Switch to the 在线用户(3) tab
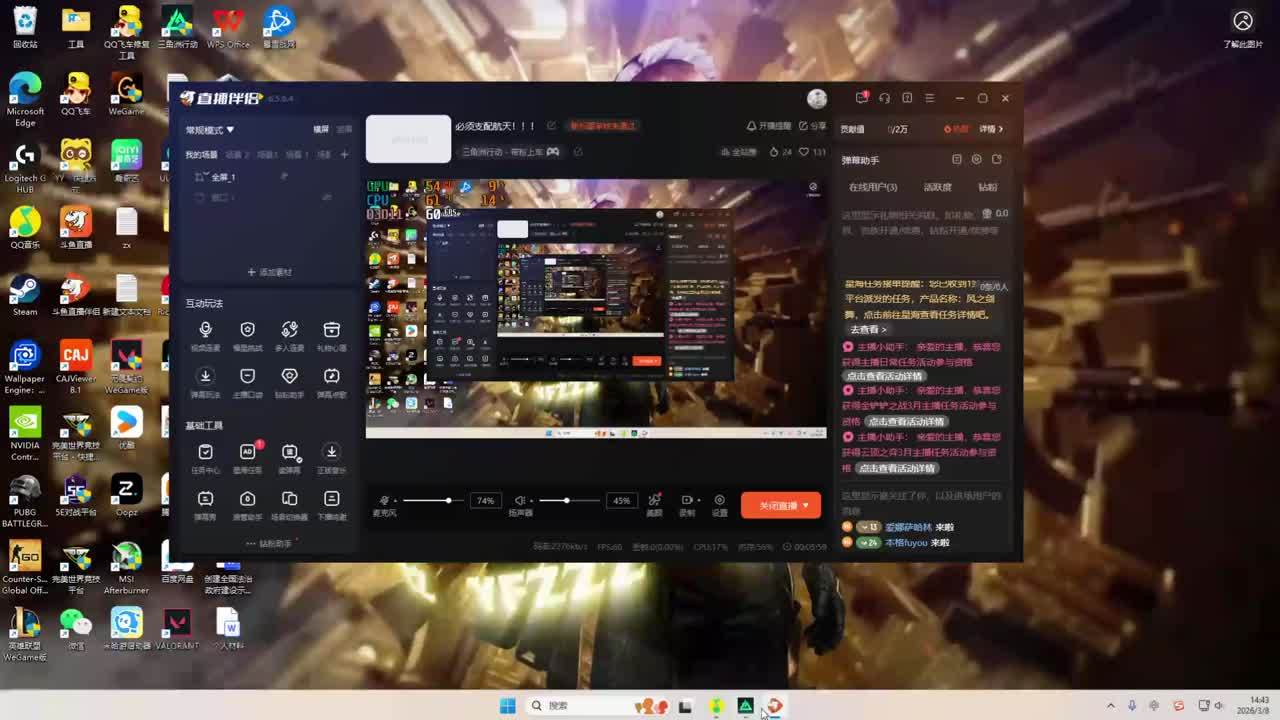The height and width of the screenshot is (720, 1280). click(x=872, y=187)
